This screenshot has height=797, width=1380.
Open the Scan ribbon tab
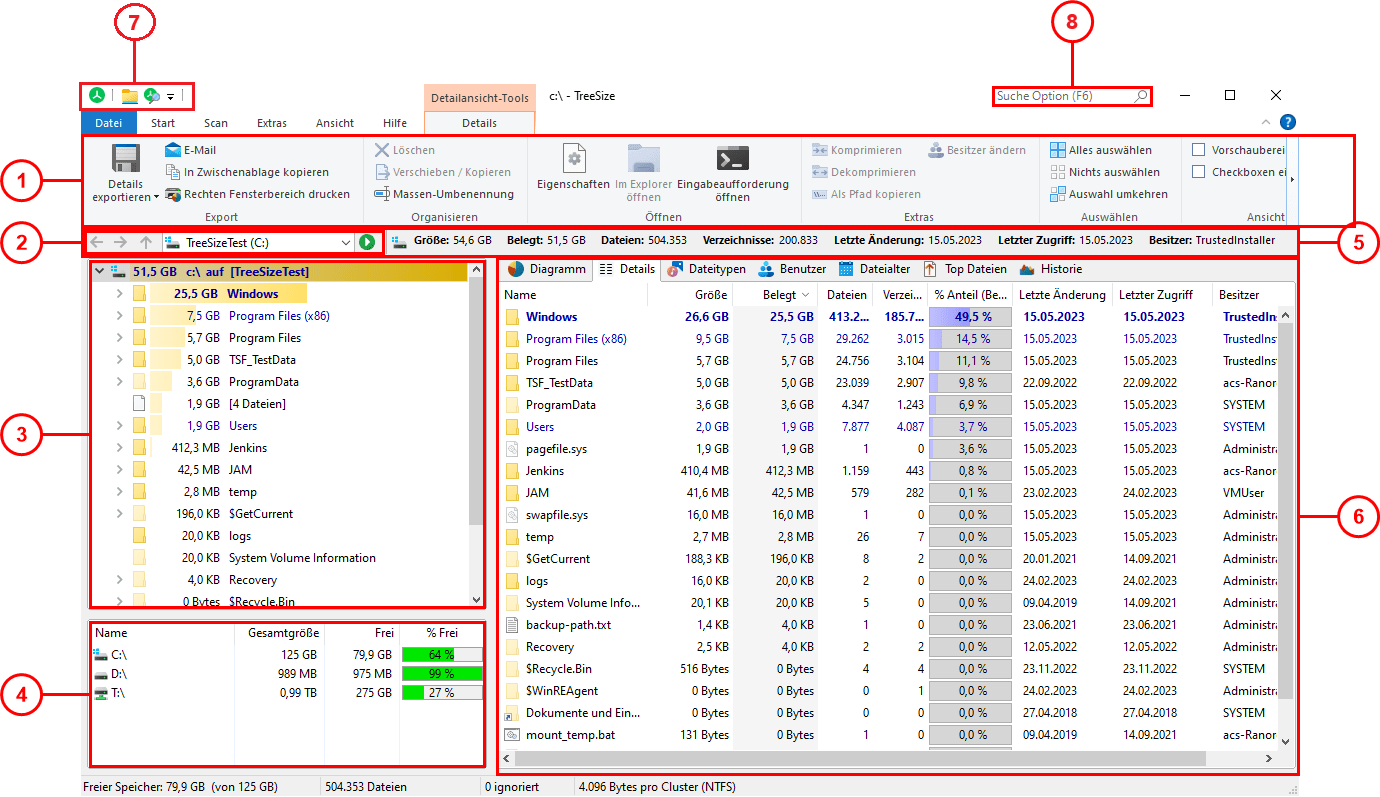[x=216, y=123]
